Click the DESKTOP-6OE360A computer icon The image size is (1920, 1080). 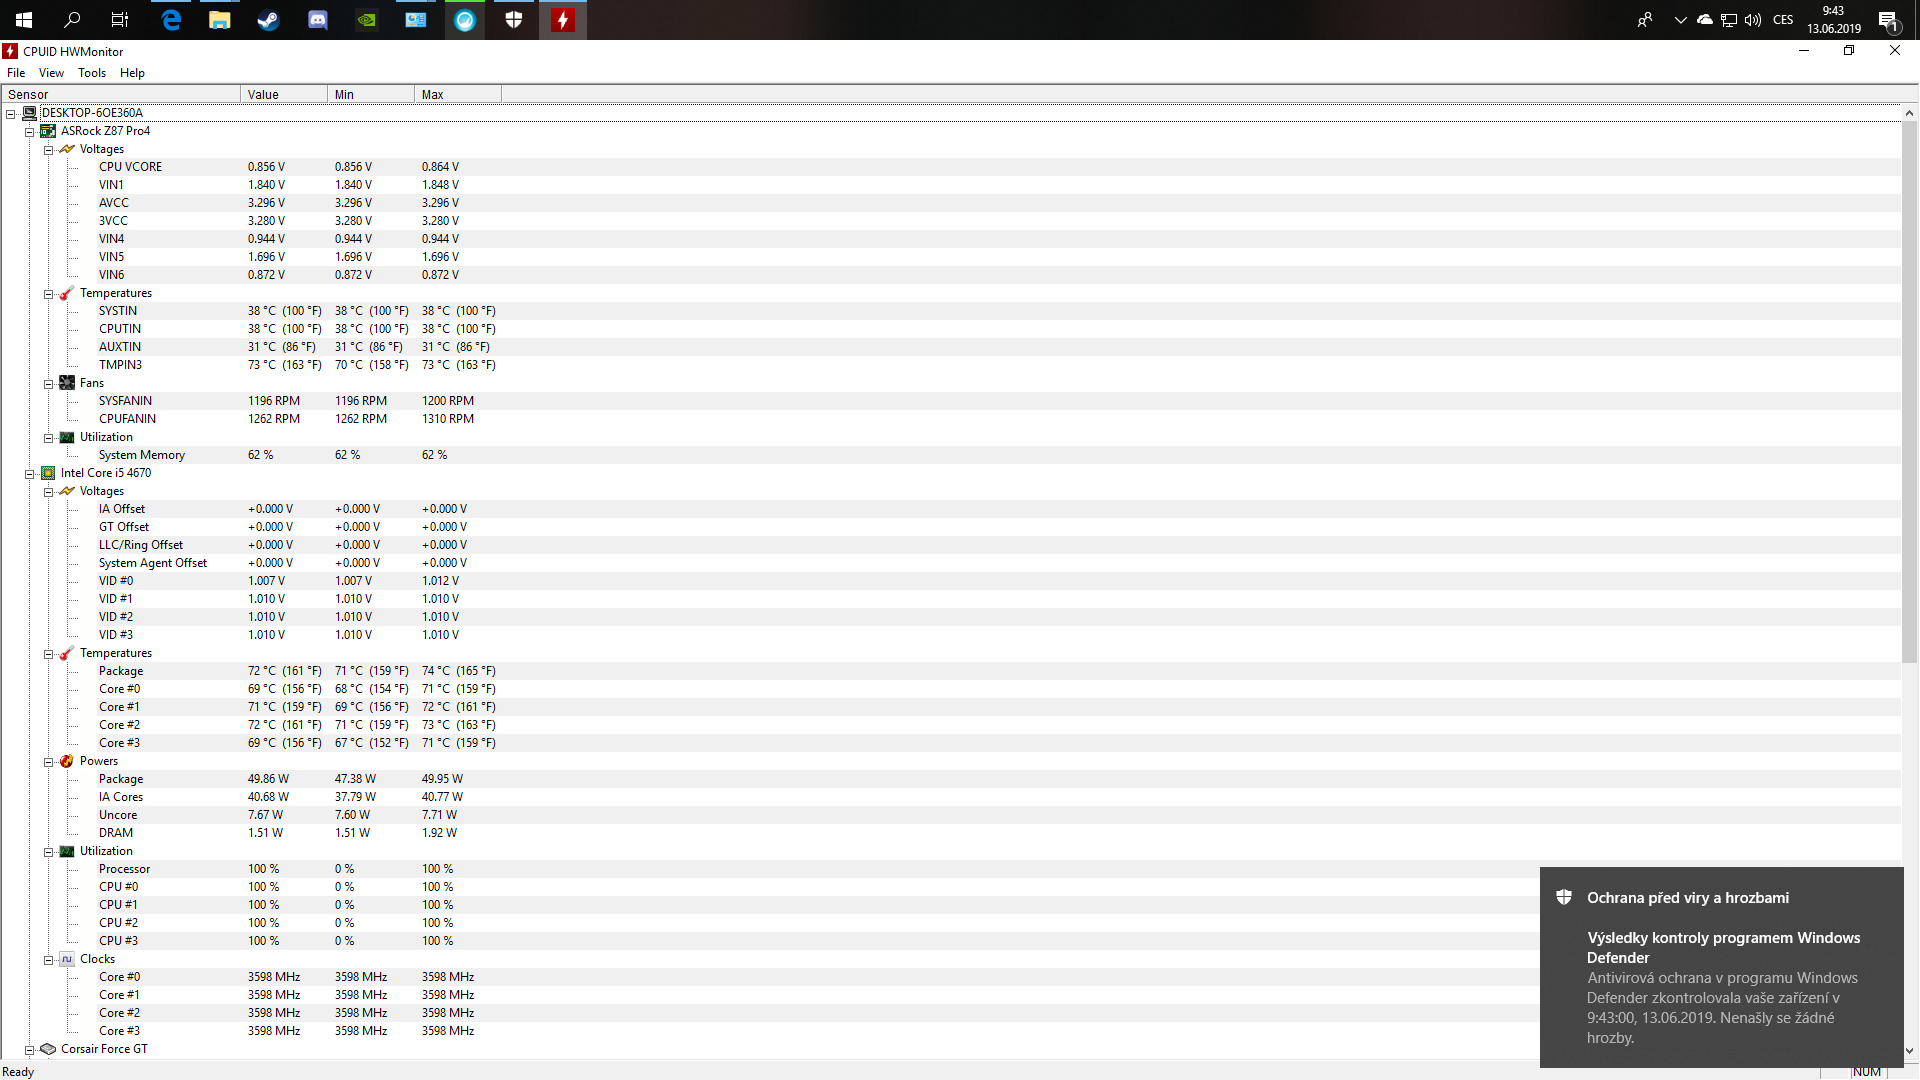click(x=30, y=113)
